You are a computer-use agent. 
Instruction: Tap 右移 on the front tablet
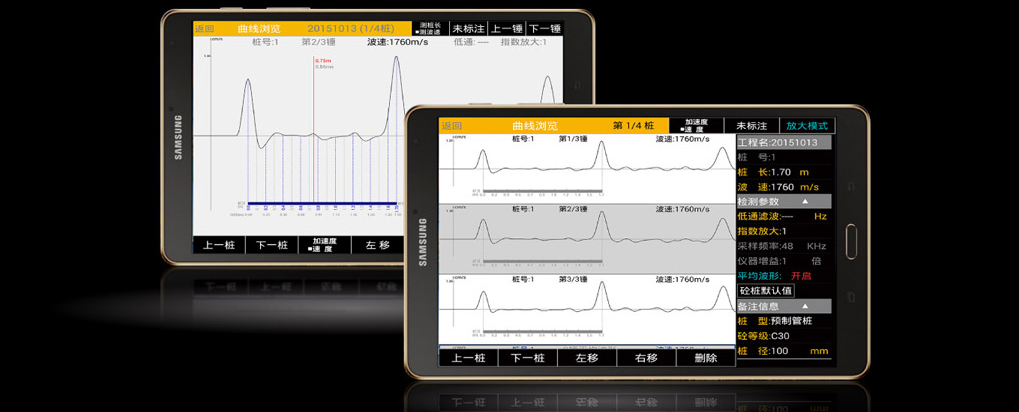coord(646,357)
